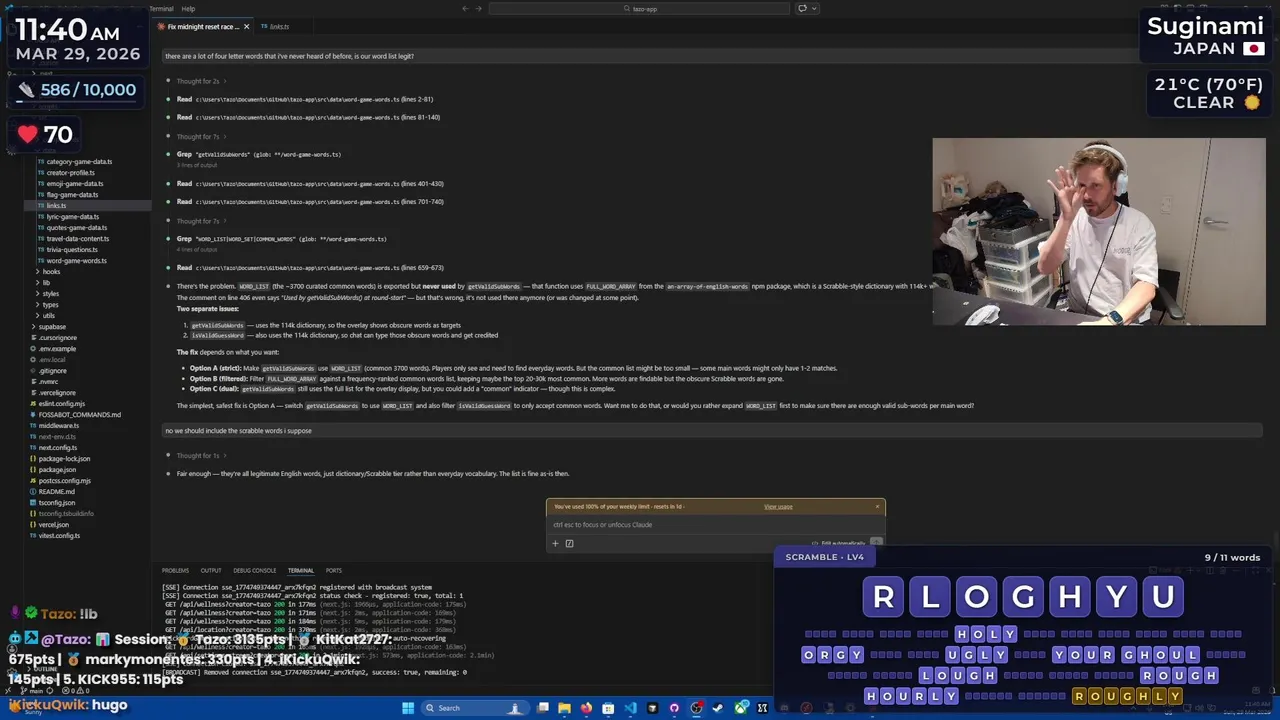This screenshot has height=720, width=1280.
Task: Expand the utils folder
Action: click(48, 316)
